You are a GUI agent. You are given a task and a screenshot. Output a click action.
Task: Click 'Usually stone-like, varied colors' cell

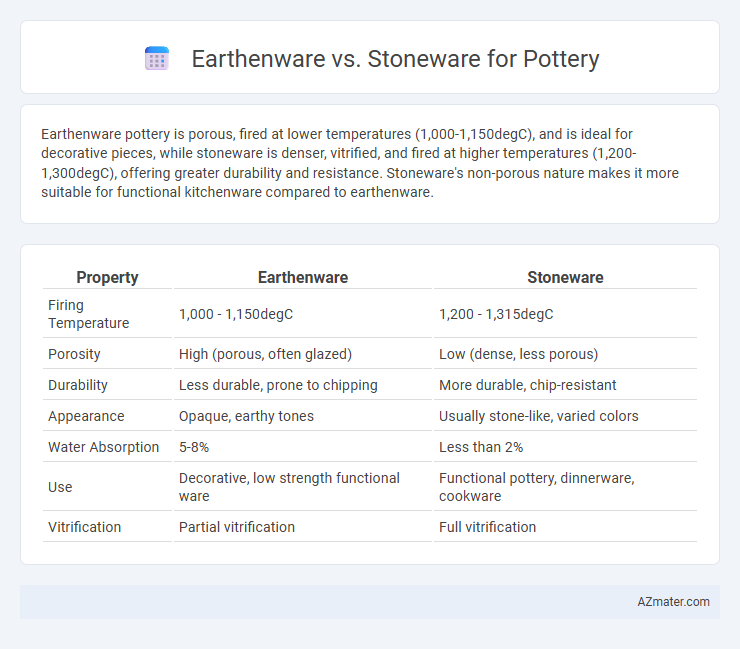click(565, 416)
